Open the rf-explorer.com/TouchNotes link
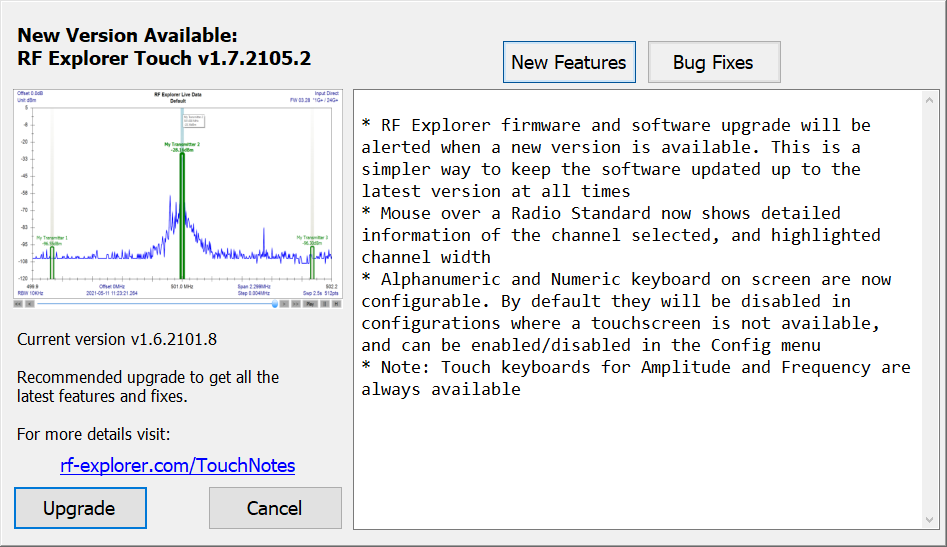The height and width of the screenshot is (547, 947). 178,465
